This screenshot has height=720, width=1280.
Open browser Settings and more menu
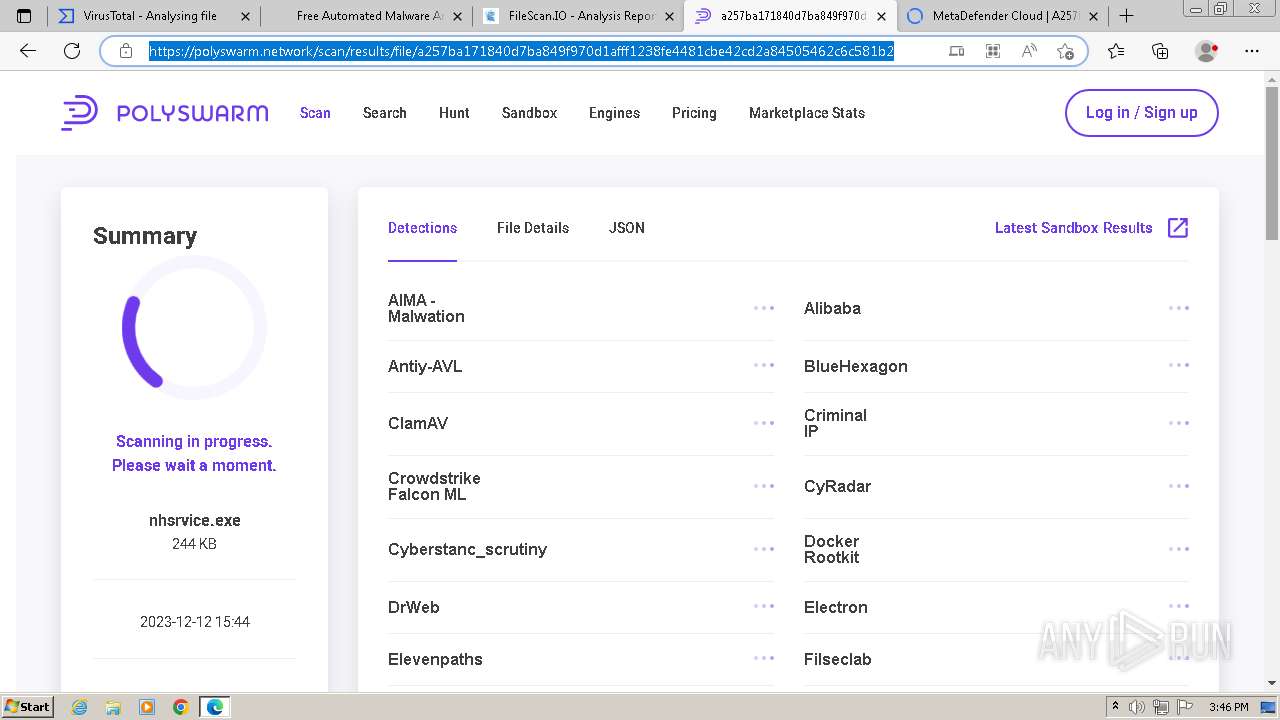1252,51
